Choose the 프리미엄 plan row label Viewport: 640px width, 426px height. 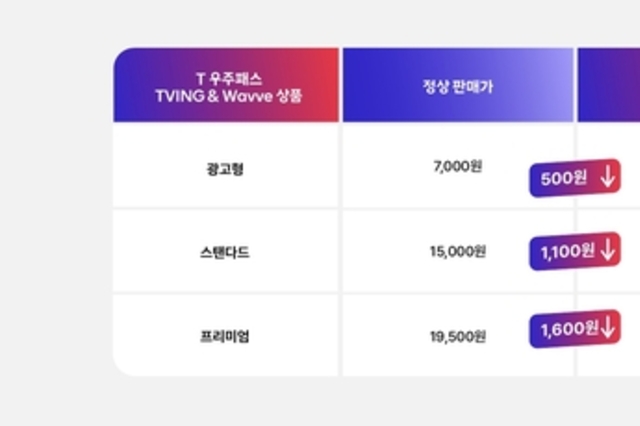tap(226, 336)
